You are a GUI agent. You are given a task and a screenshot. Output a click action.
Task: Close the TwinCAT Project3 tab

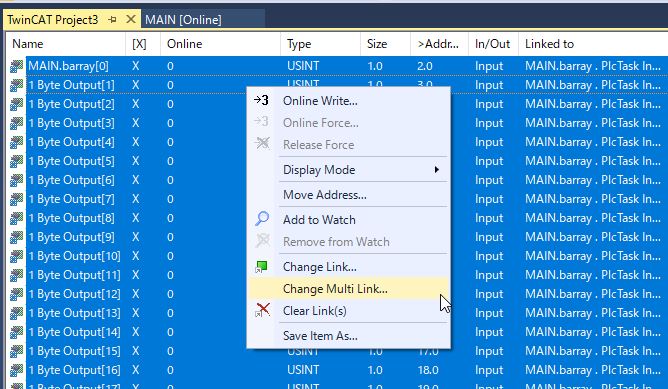pyautogui.click(x=131, y=19)
